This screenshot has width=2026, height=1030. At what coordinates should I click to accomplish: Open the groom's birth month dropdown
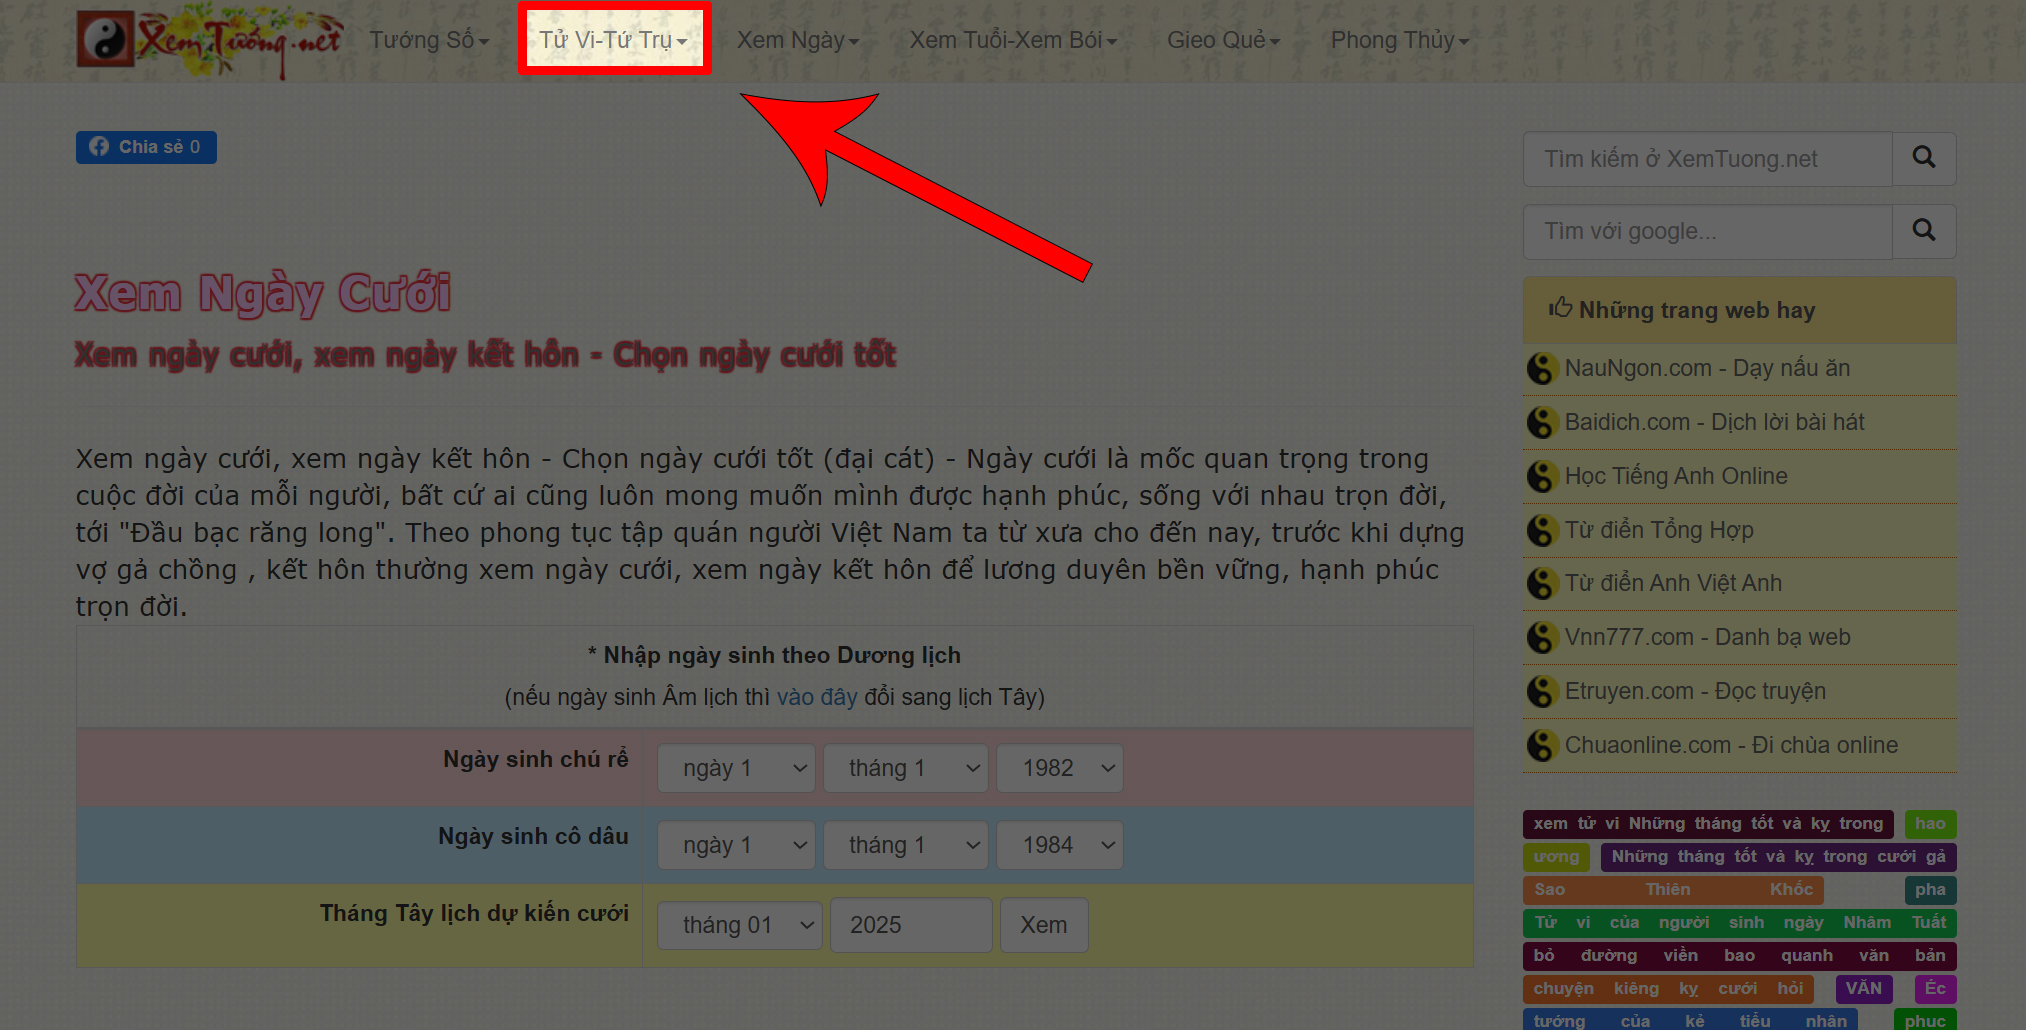tap(906, 768)
